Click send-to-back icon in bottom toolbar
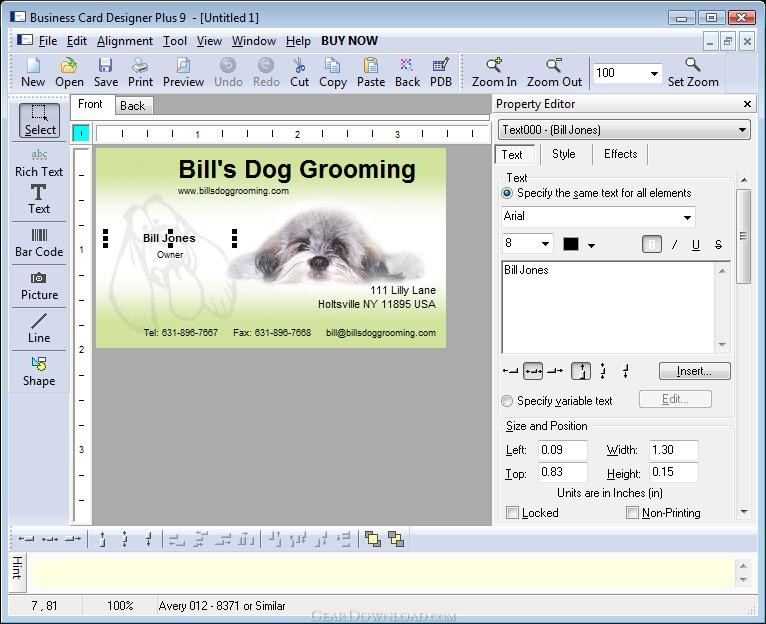Image resolution: width=766 pixels, height=624 pixels. point(396,539)
